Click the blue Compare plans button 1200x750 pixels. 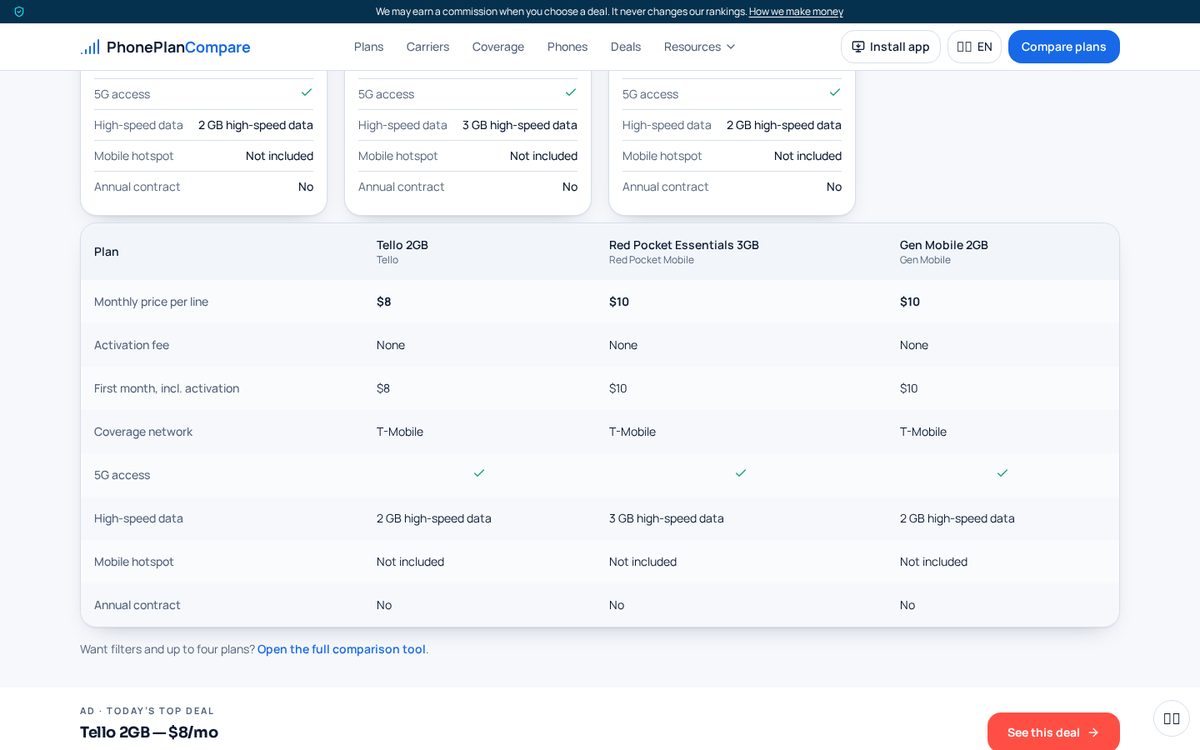click(x=1064, y=47)
